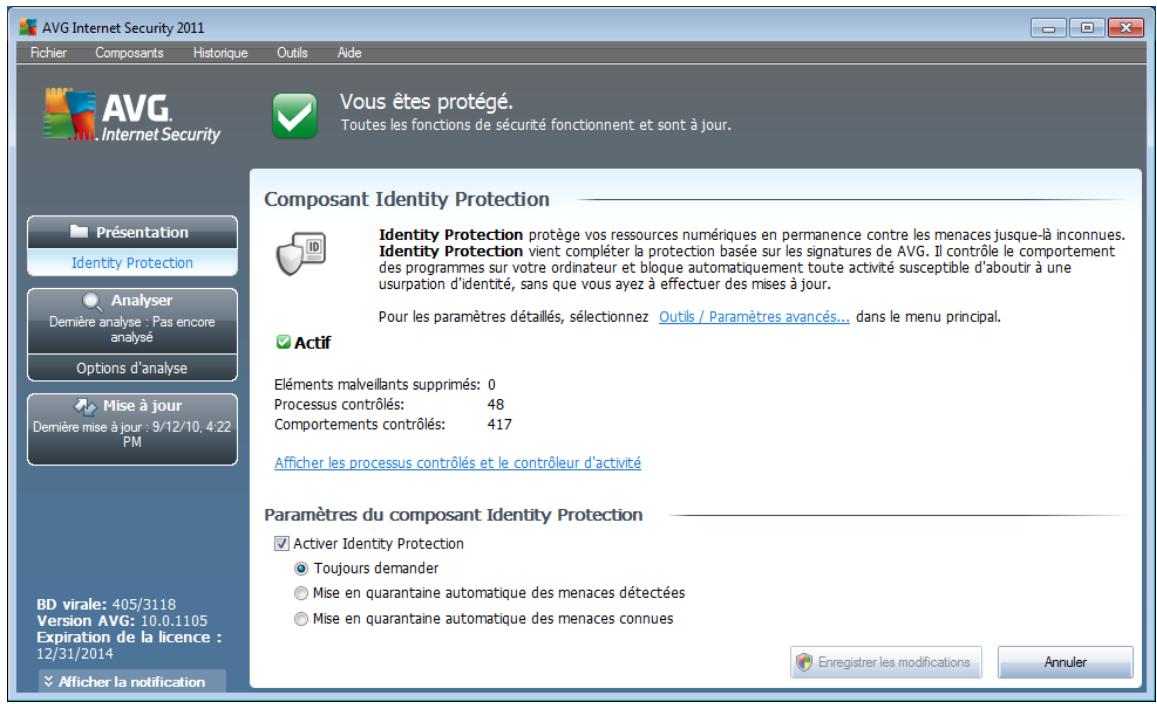
Task: Click the green protected checkmark status icon
Action: tap(294, 116)
